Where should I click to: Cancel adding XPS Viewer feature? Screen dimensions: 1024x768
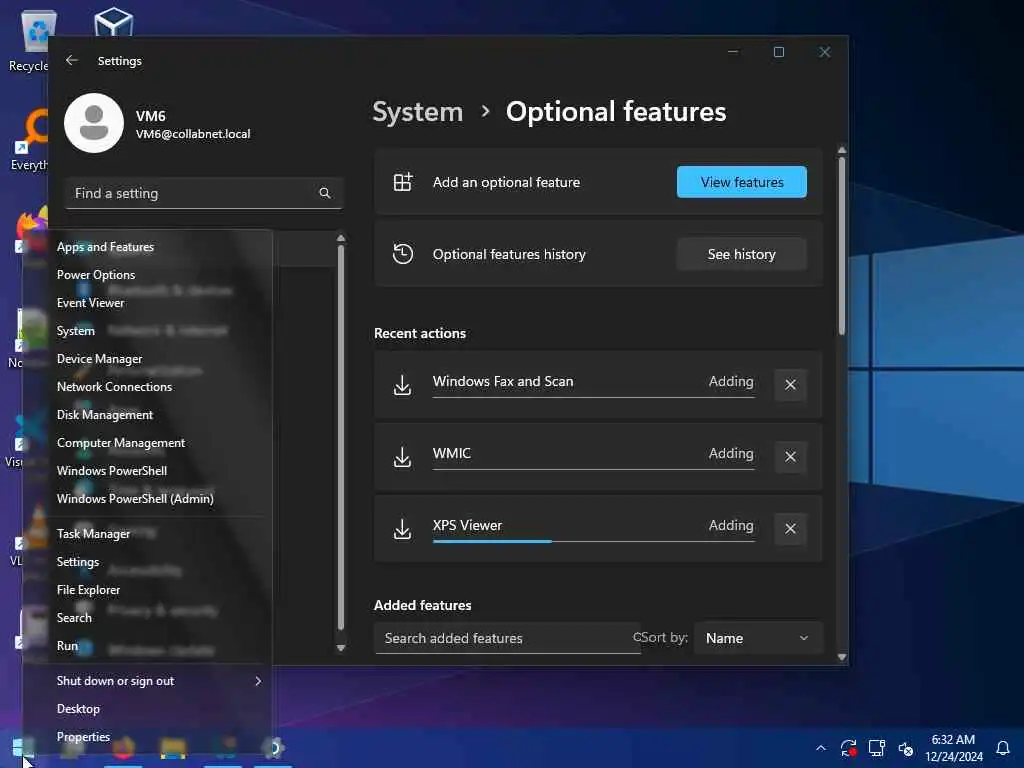(790, 528)
